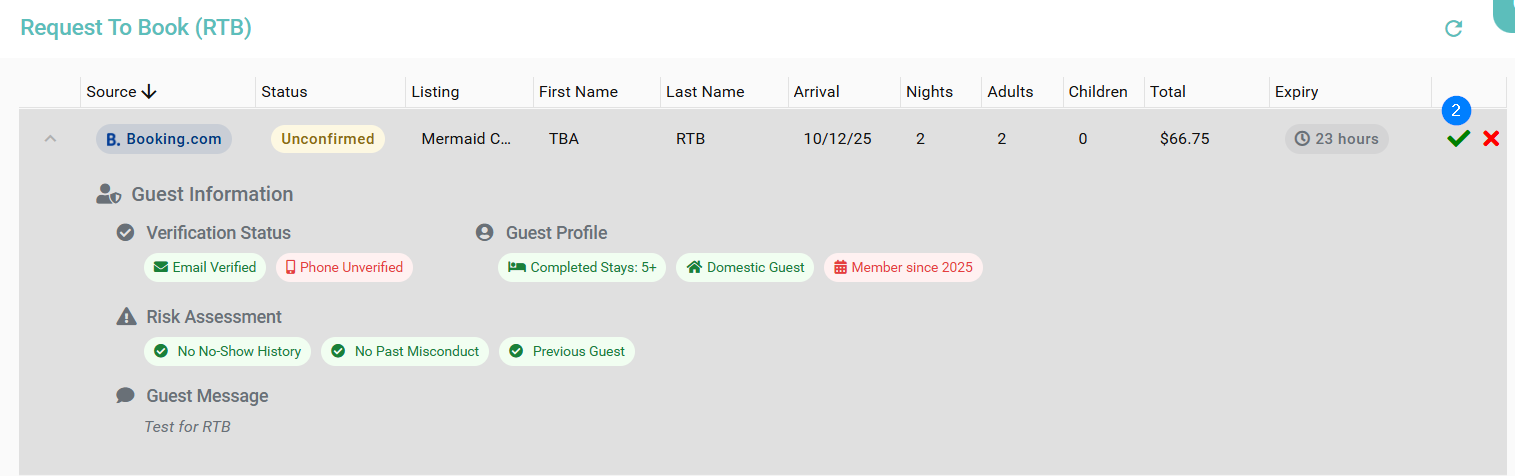Click the 23 hours expiry badge
This screenshot has height=476, width=1515.
click(1336, 139)
